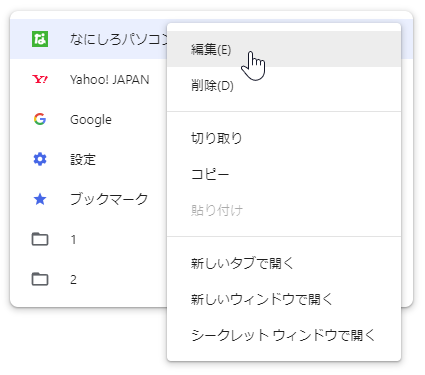Click the folder icon named 1
The width and height of the screenshot is (425, 375).
pyautogui.click(x=40, y=239)
